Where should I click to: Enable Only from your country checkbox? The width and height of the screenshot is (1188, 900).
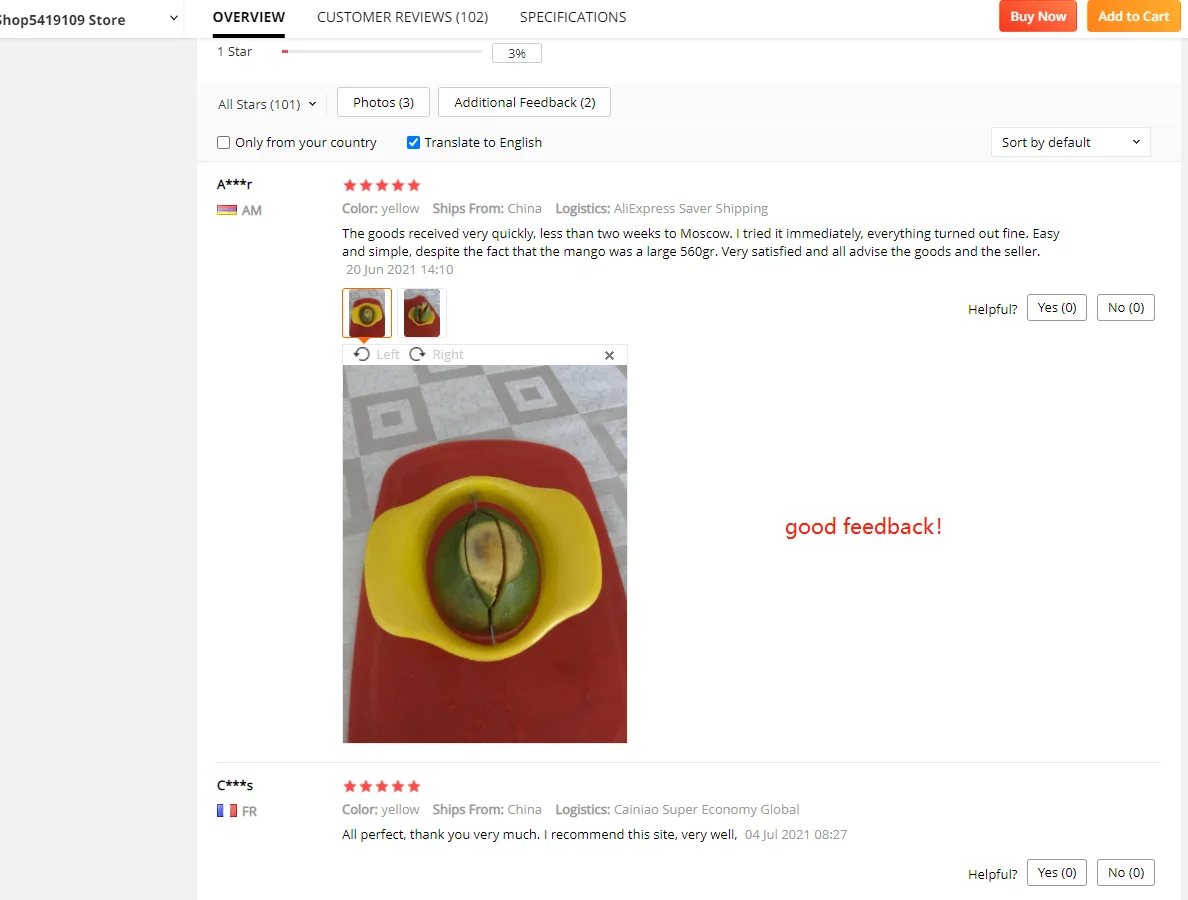[224, 142]
